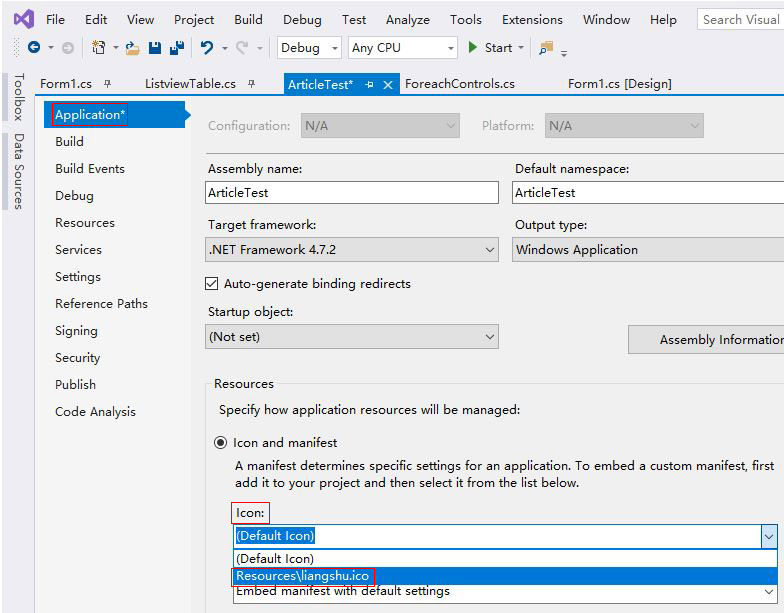Choose (Default Icon) in the dropdown list

coord(505,558)
